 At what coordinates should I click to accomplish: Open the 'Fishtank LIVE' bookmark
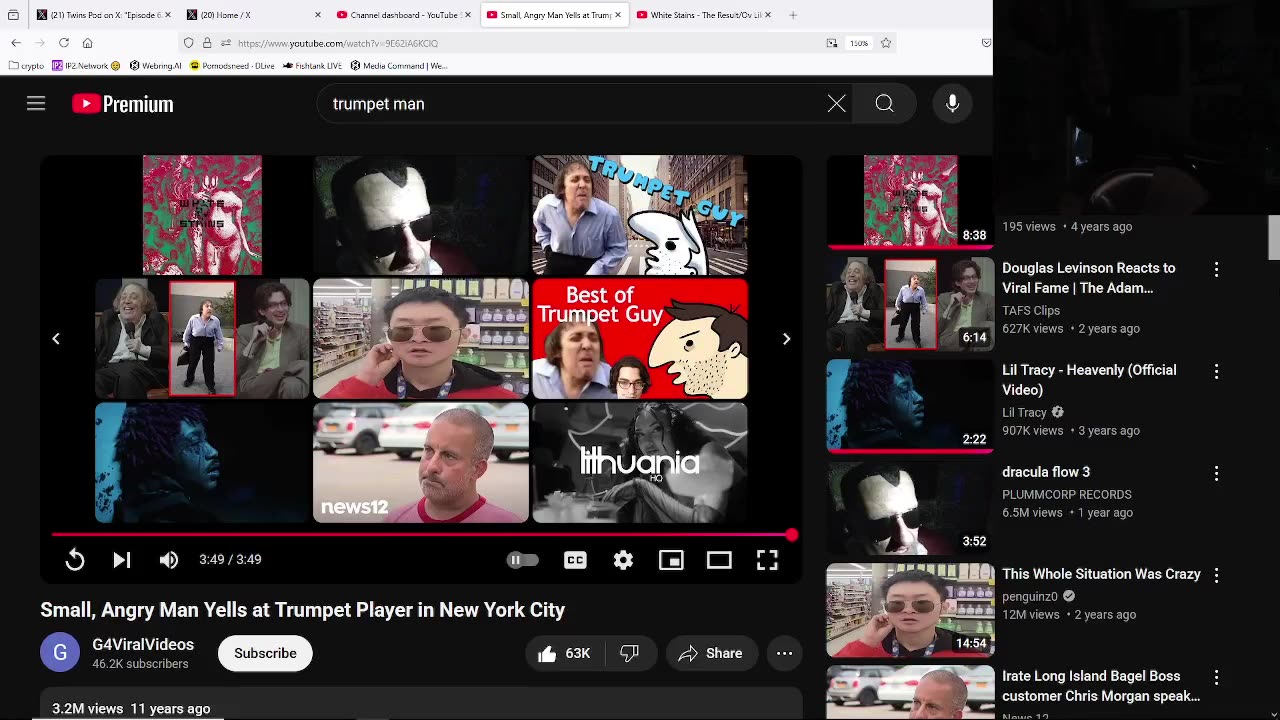pos(312,66)
